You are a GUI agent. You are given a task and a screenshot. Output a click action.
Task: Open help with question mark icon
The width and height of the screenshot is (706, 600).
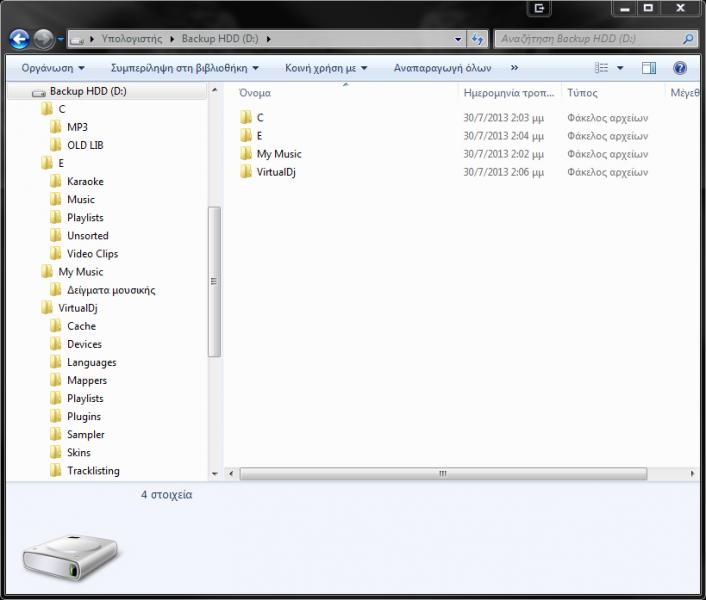(680, 68)
